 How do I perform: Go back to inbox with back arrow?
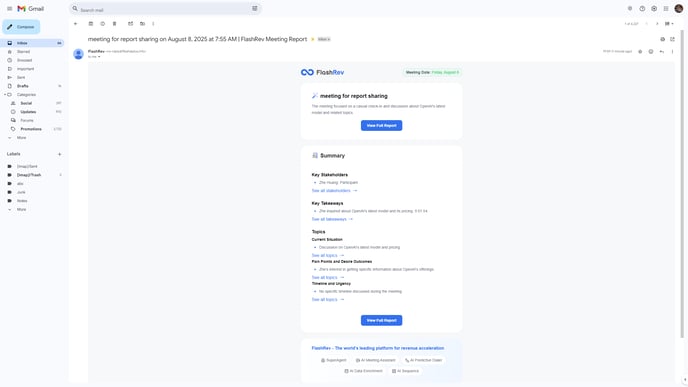(x=75, y=24)
